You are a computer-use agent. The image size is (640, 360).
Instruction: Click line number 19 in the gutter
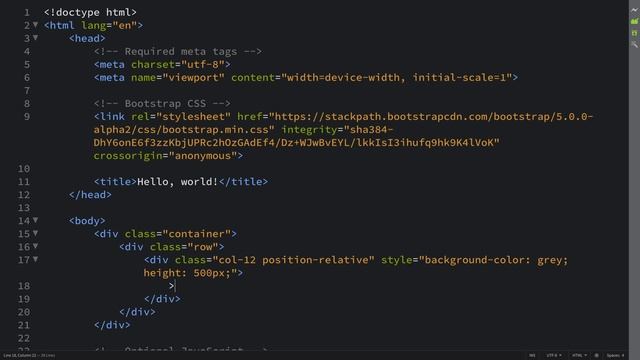click(x=24, y=299)
